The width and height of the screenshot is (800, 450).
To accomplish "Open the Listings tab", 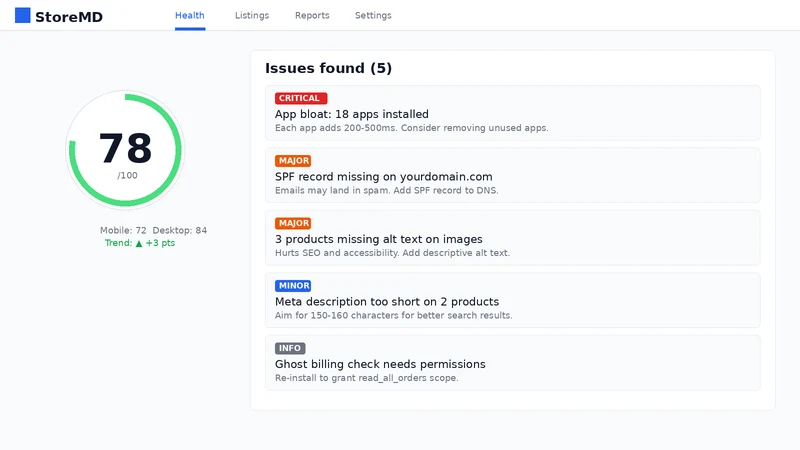I will tap(252, 15).
